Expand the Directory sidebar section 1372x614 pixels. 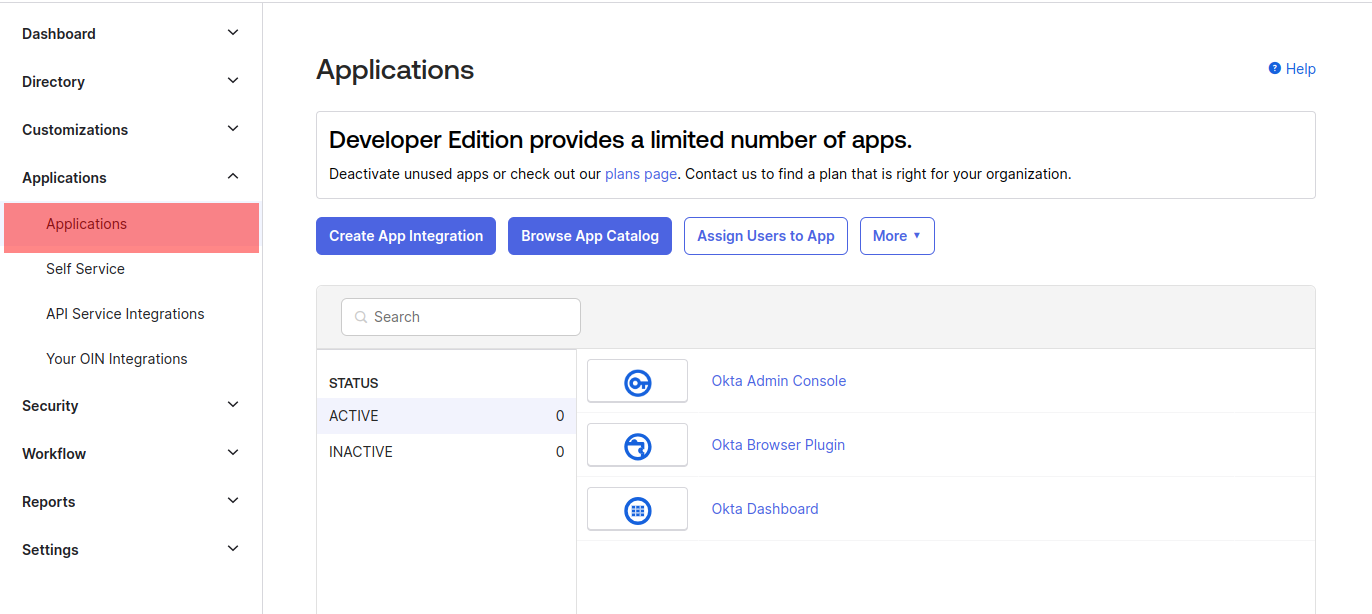[232, 81]
